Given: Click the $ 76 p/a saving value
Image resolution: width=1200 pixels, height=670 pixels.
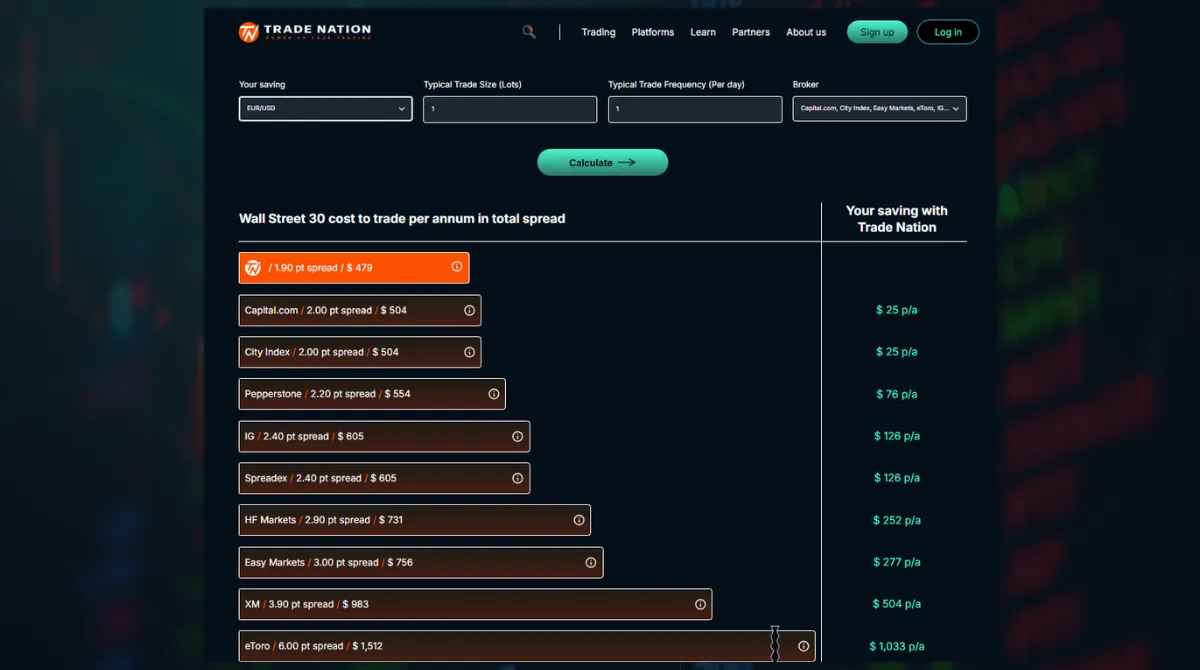Looking at the screenshot, I should click(896, 394).
